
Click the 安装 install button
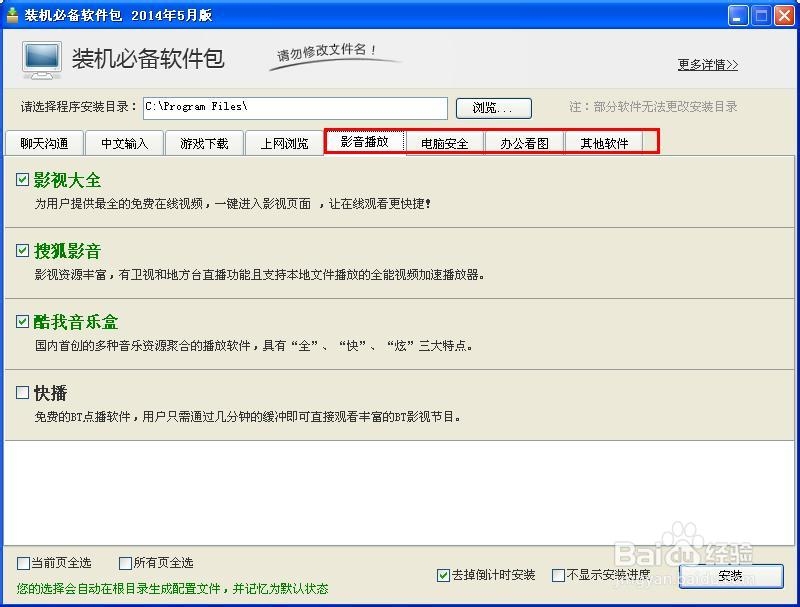tap(731, 576)
